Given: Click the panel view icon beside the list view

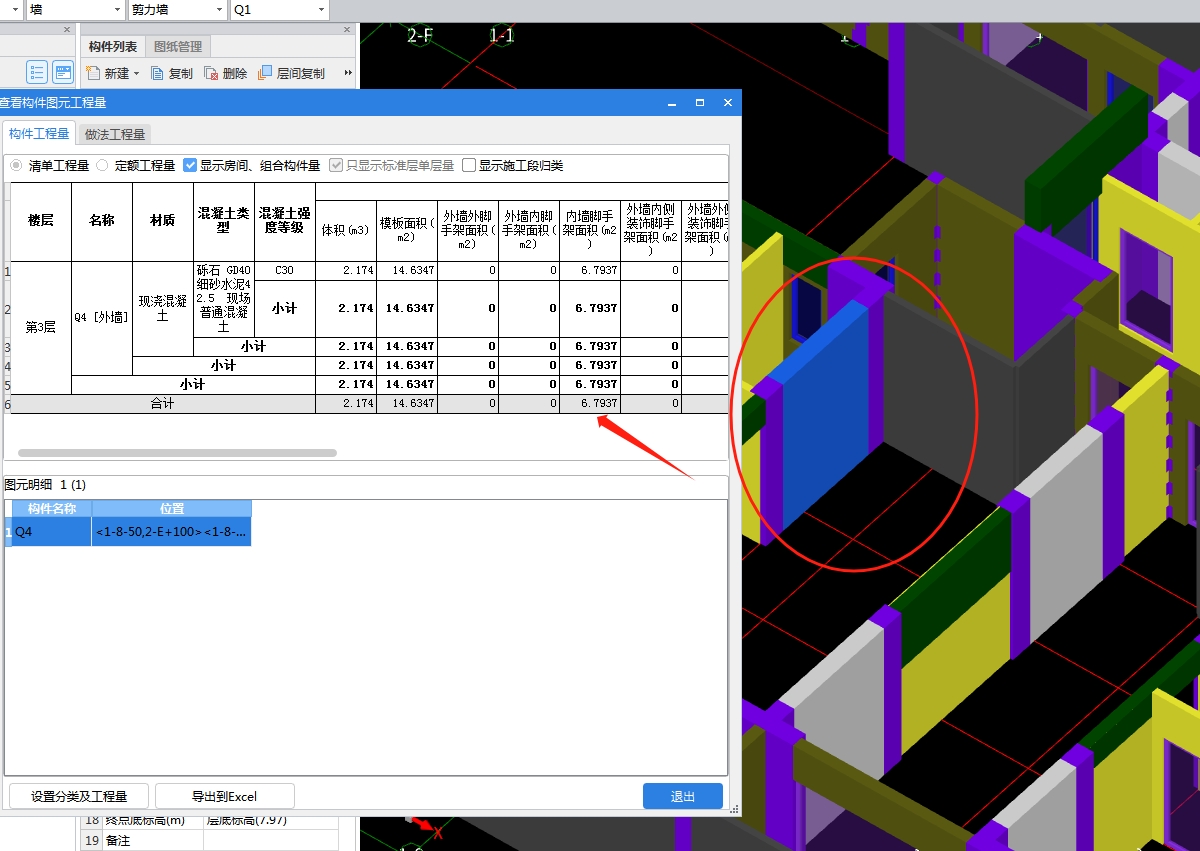Looking at the screenshot, I should tap(63, 72).
